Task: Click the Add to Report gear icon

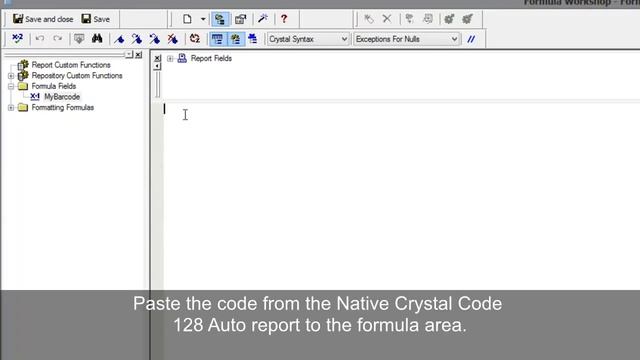Action: coord(468,19)
